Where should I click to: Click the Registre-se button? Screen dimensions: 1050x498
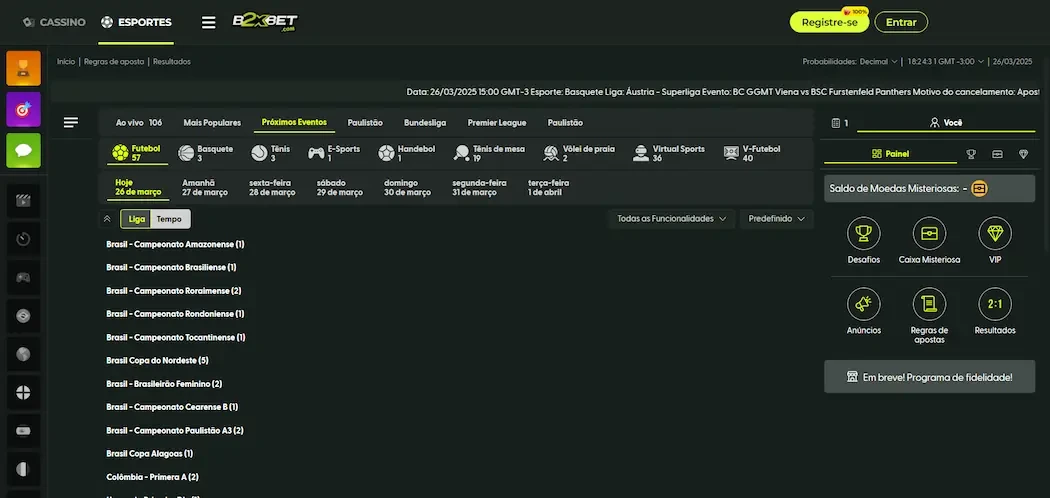829,22
